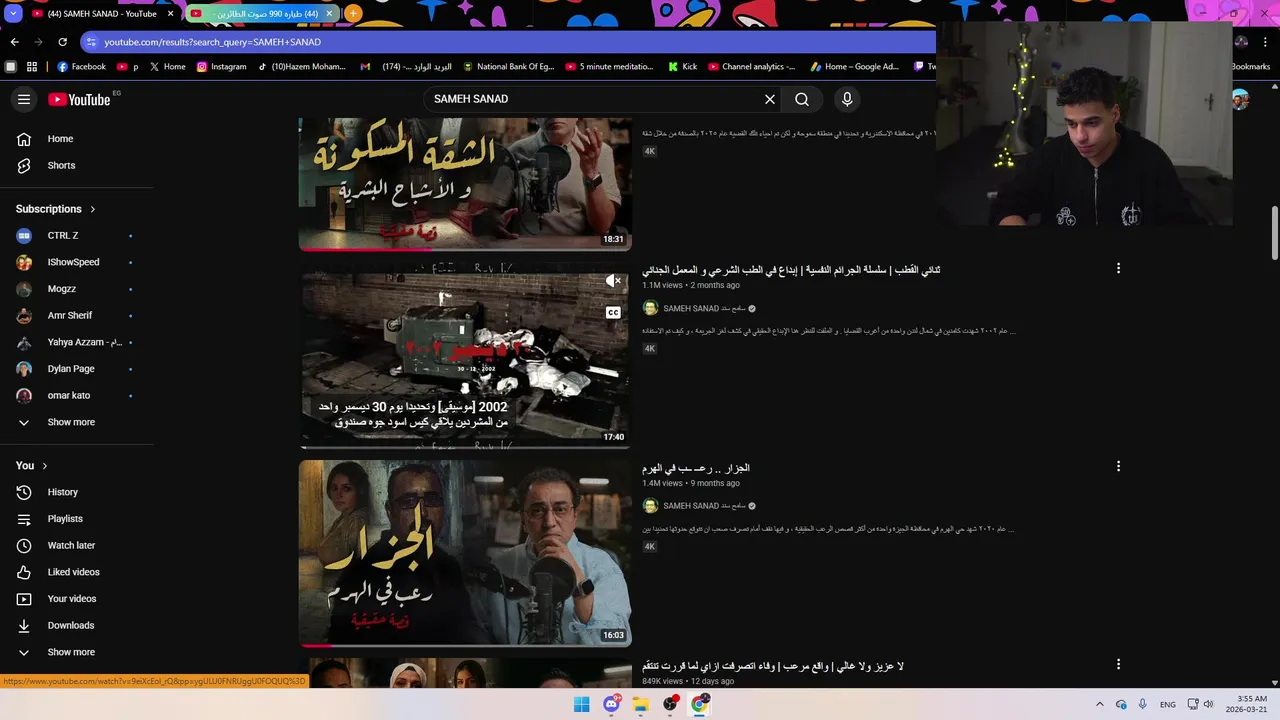Click the browser address bar URL

click(213, 42)
